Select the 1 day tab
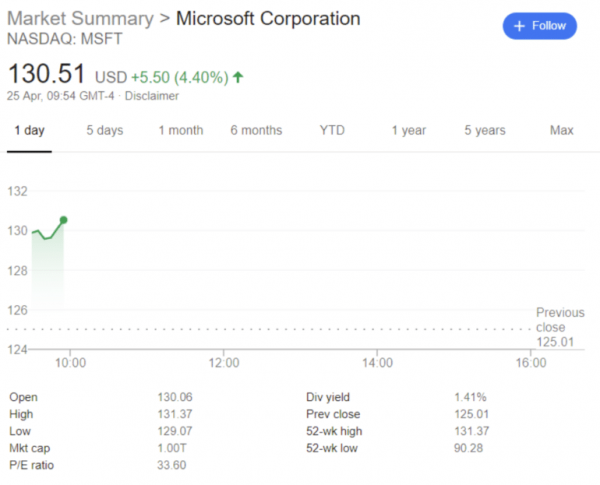The width and height of the screenshot is (600, 485). point(29,130)
